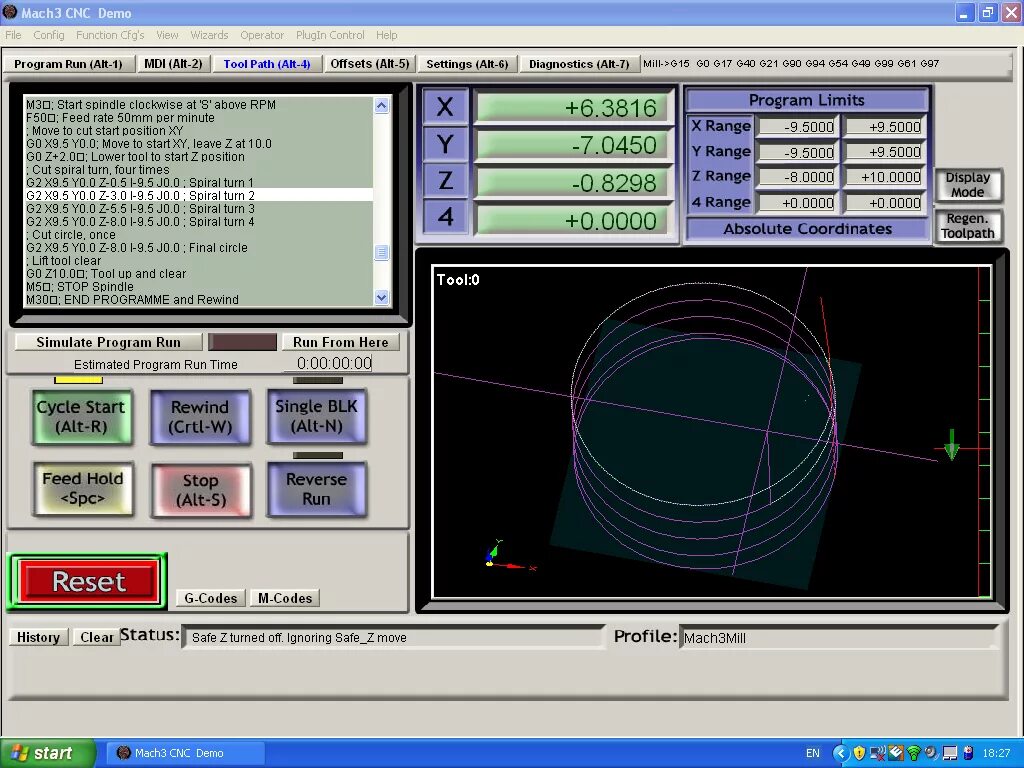The width and height of the screenshot is (1024, 768).
Task: Switch to Program Run (Alt-1) tab
Action: click(69, 64)
